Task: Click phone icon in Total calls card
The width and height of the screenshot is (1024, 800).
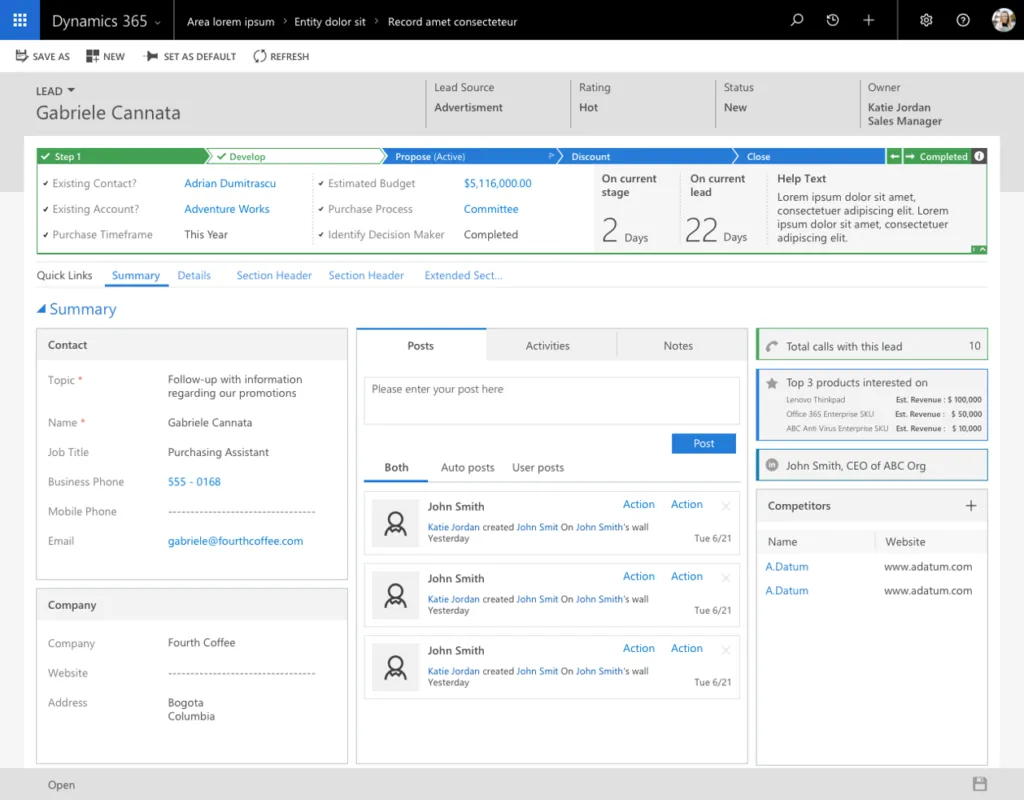Action: [772, 346]
